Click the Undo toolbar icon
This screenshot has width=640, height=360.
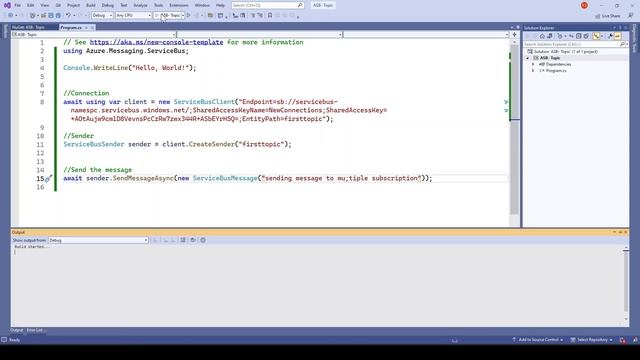(x=69, y=15)
